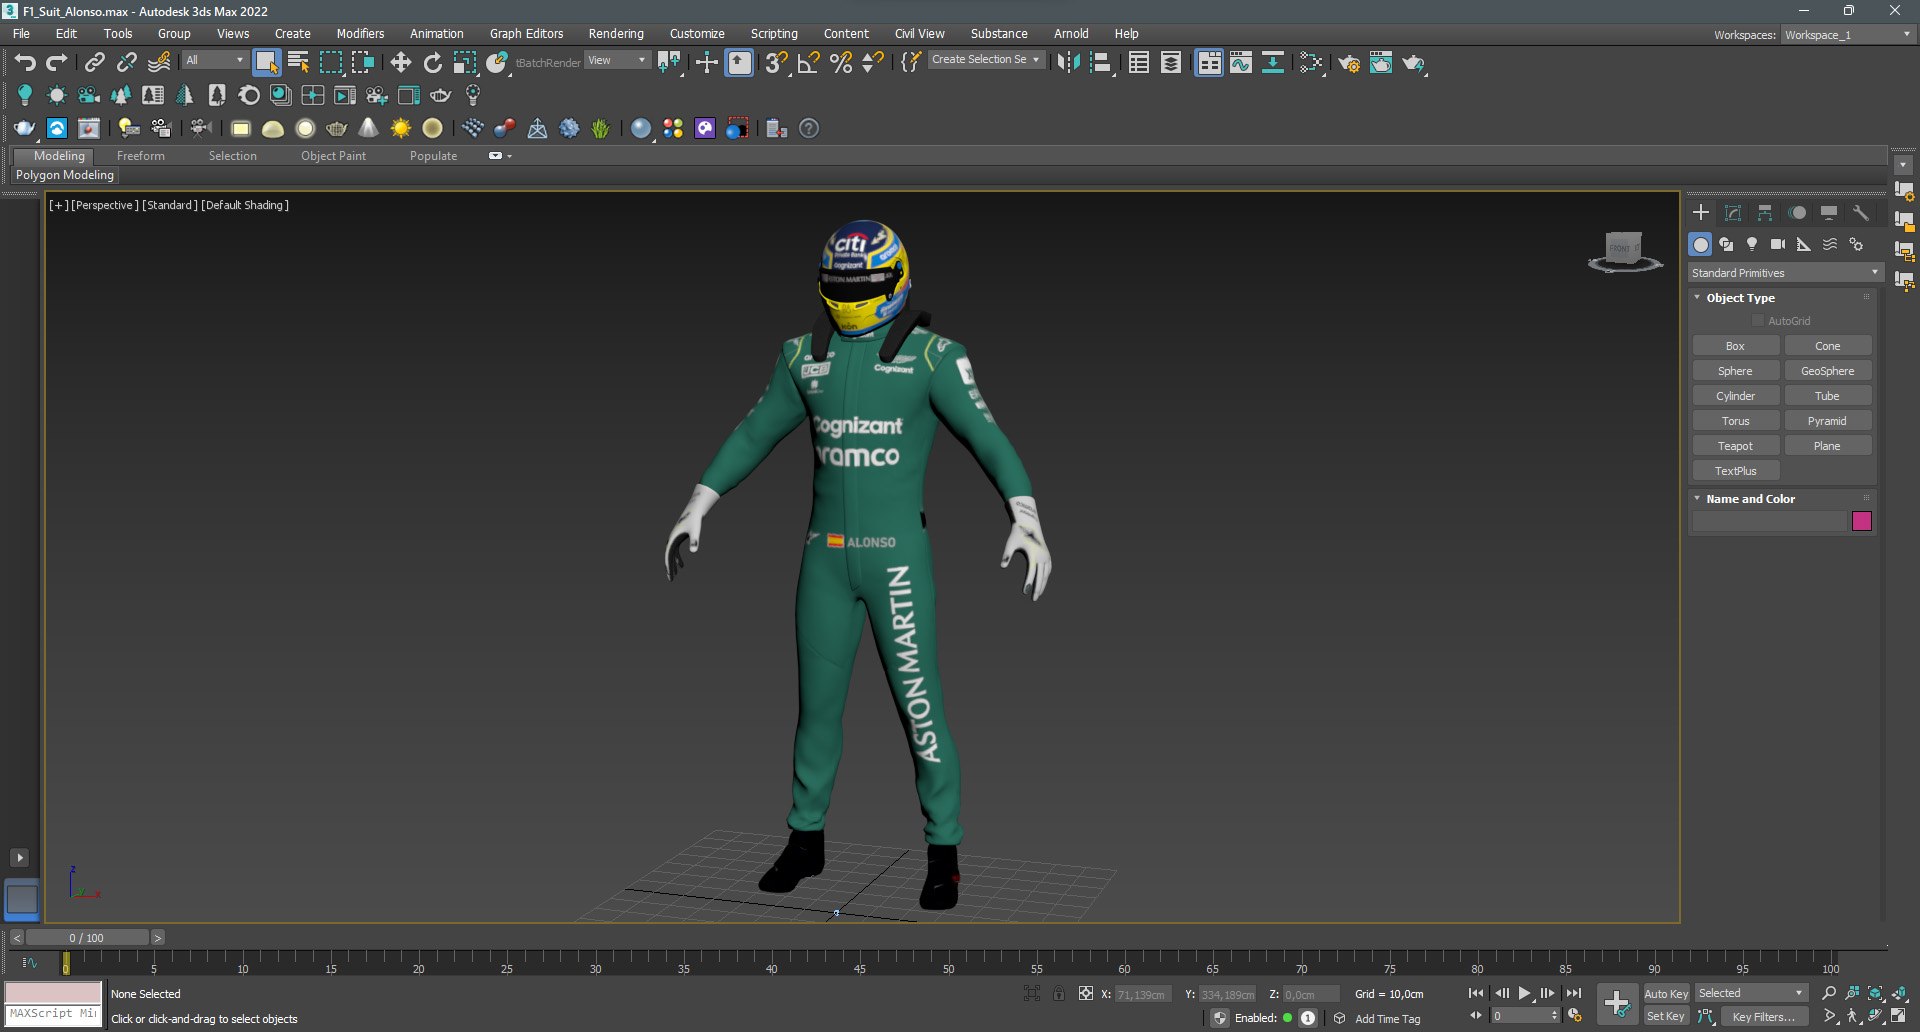Click the TextPlus button
The image size is (1920, 1032).
coord(1735,471)
